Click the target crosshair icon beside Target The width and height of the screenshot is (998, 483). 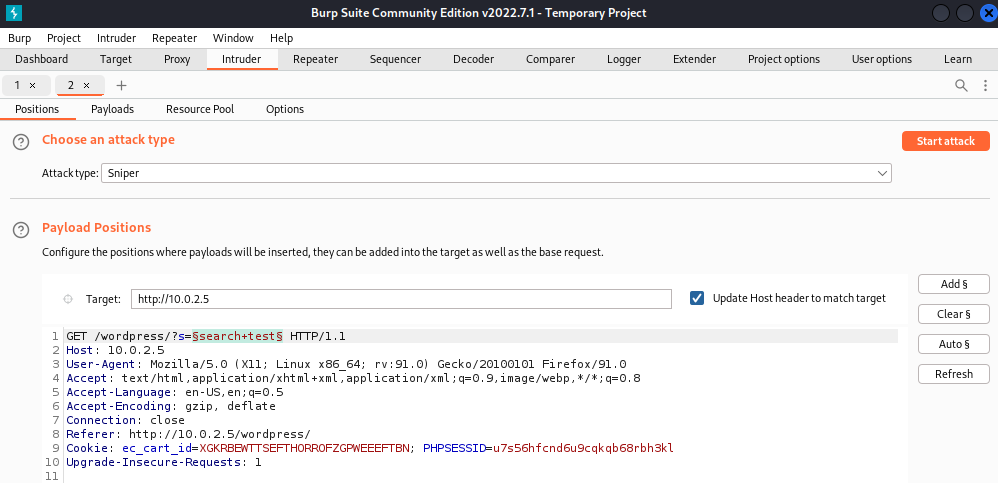pyautogui.click(x=68, y=299)
